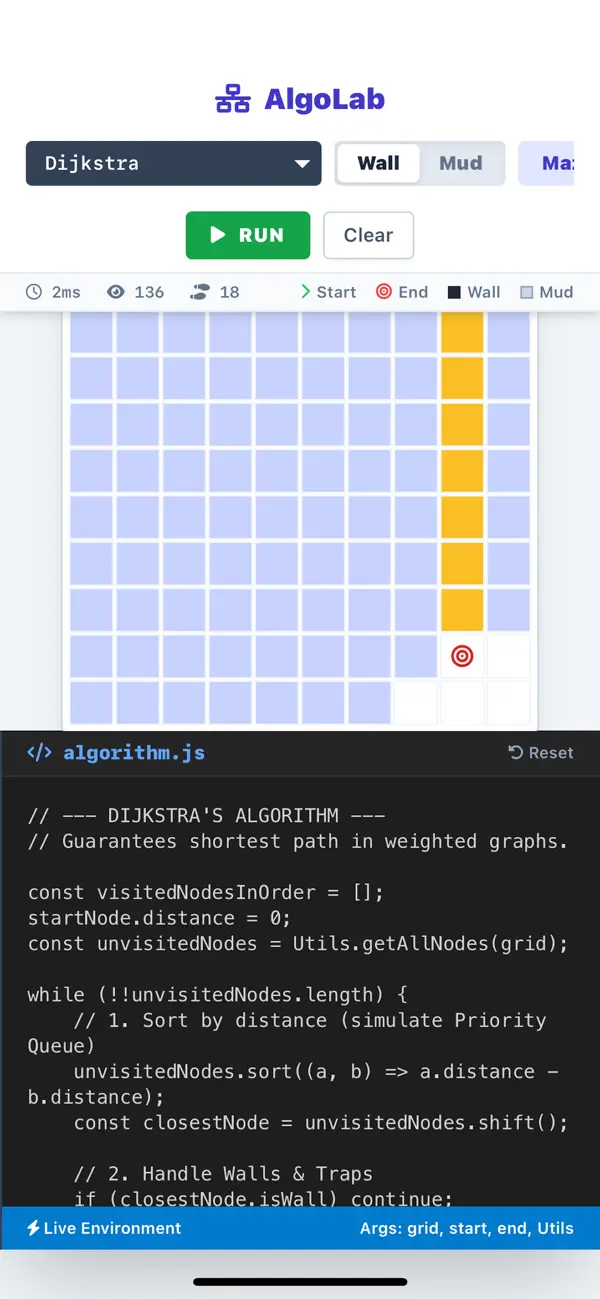
Task: Click the eye icon showing 136 visited nodes
Action: (118, 291)
